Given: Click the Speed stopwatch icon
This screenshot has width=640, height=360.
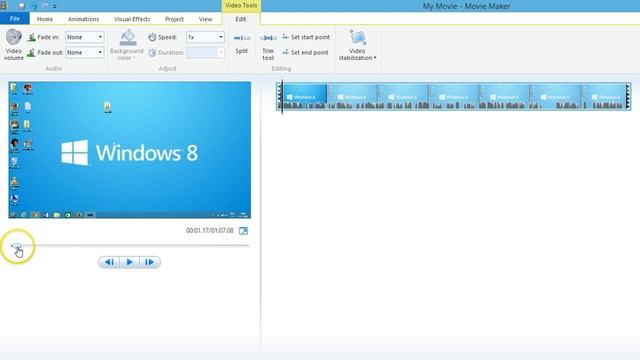Looking at the screenshot, I should pyautogui.click(x=152, y=37).
